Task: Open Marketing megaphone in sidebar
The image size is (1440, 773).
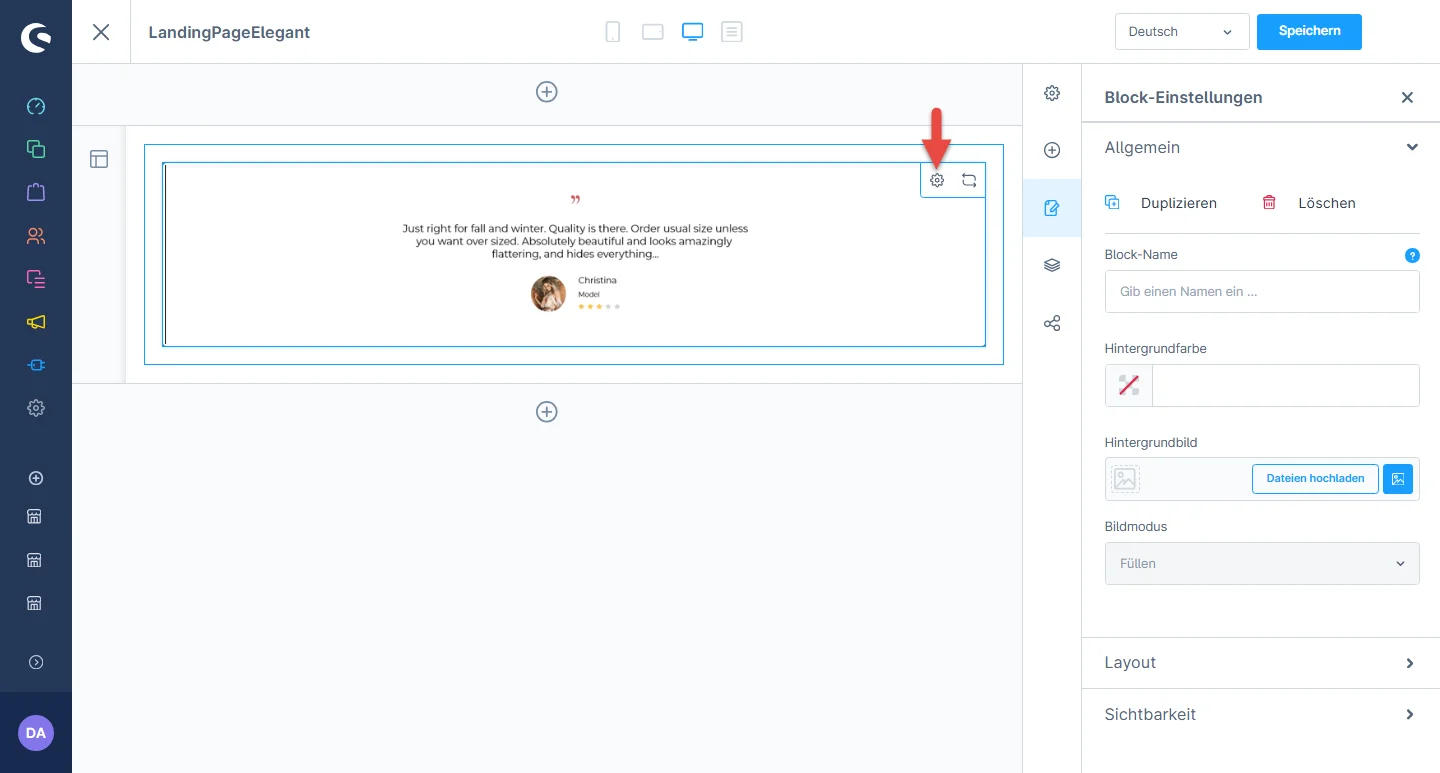Action: 36,322
